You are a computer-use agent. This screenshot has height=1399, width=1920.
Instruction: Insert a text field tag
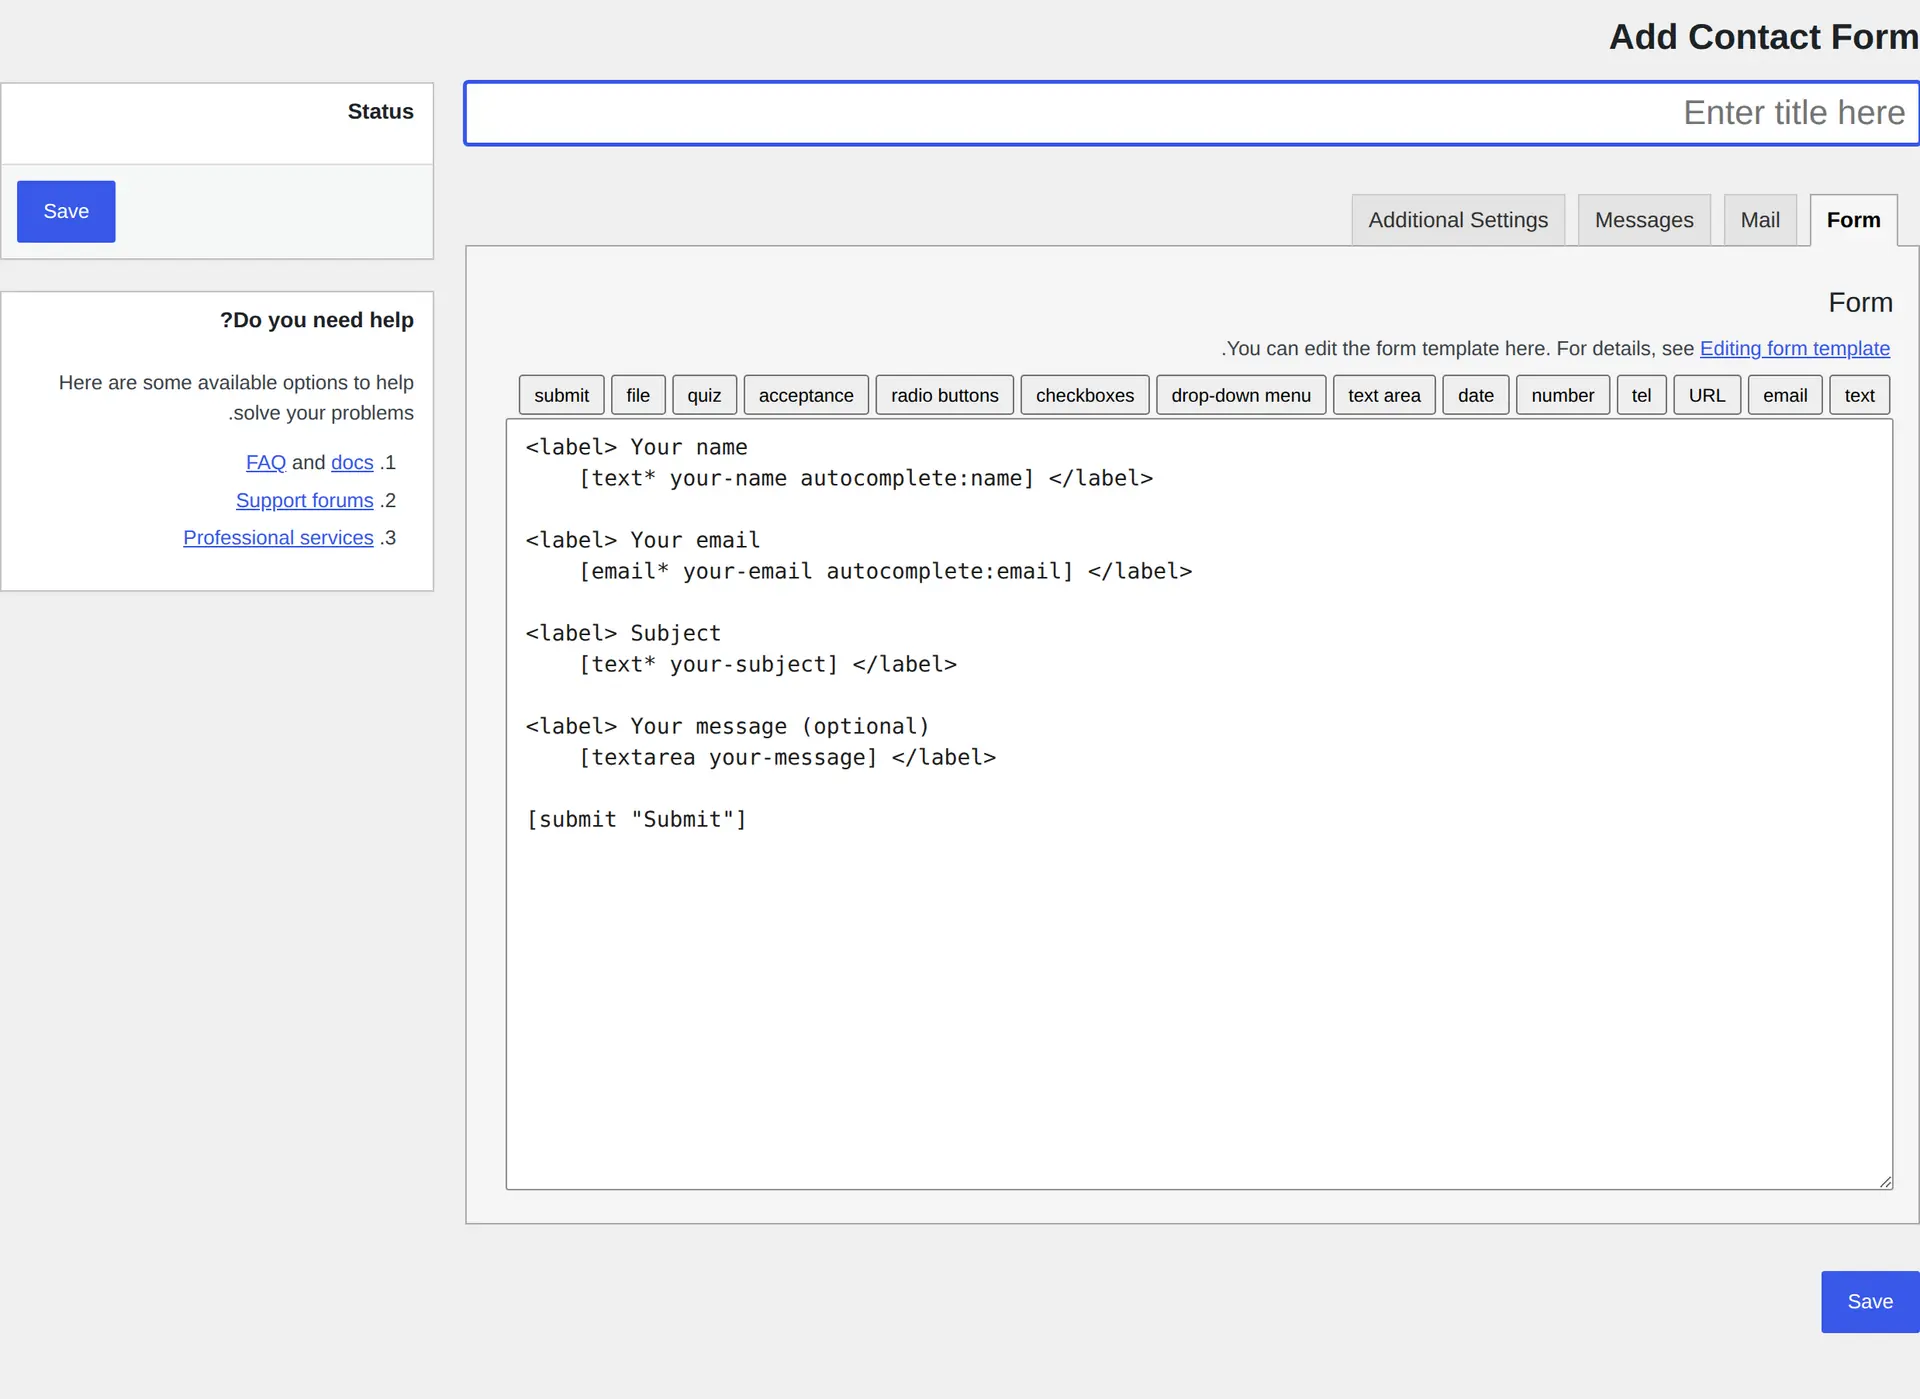tap(1859, 395)
